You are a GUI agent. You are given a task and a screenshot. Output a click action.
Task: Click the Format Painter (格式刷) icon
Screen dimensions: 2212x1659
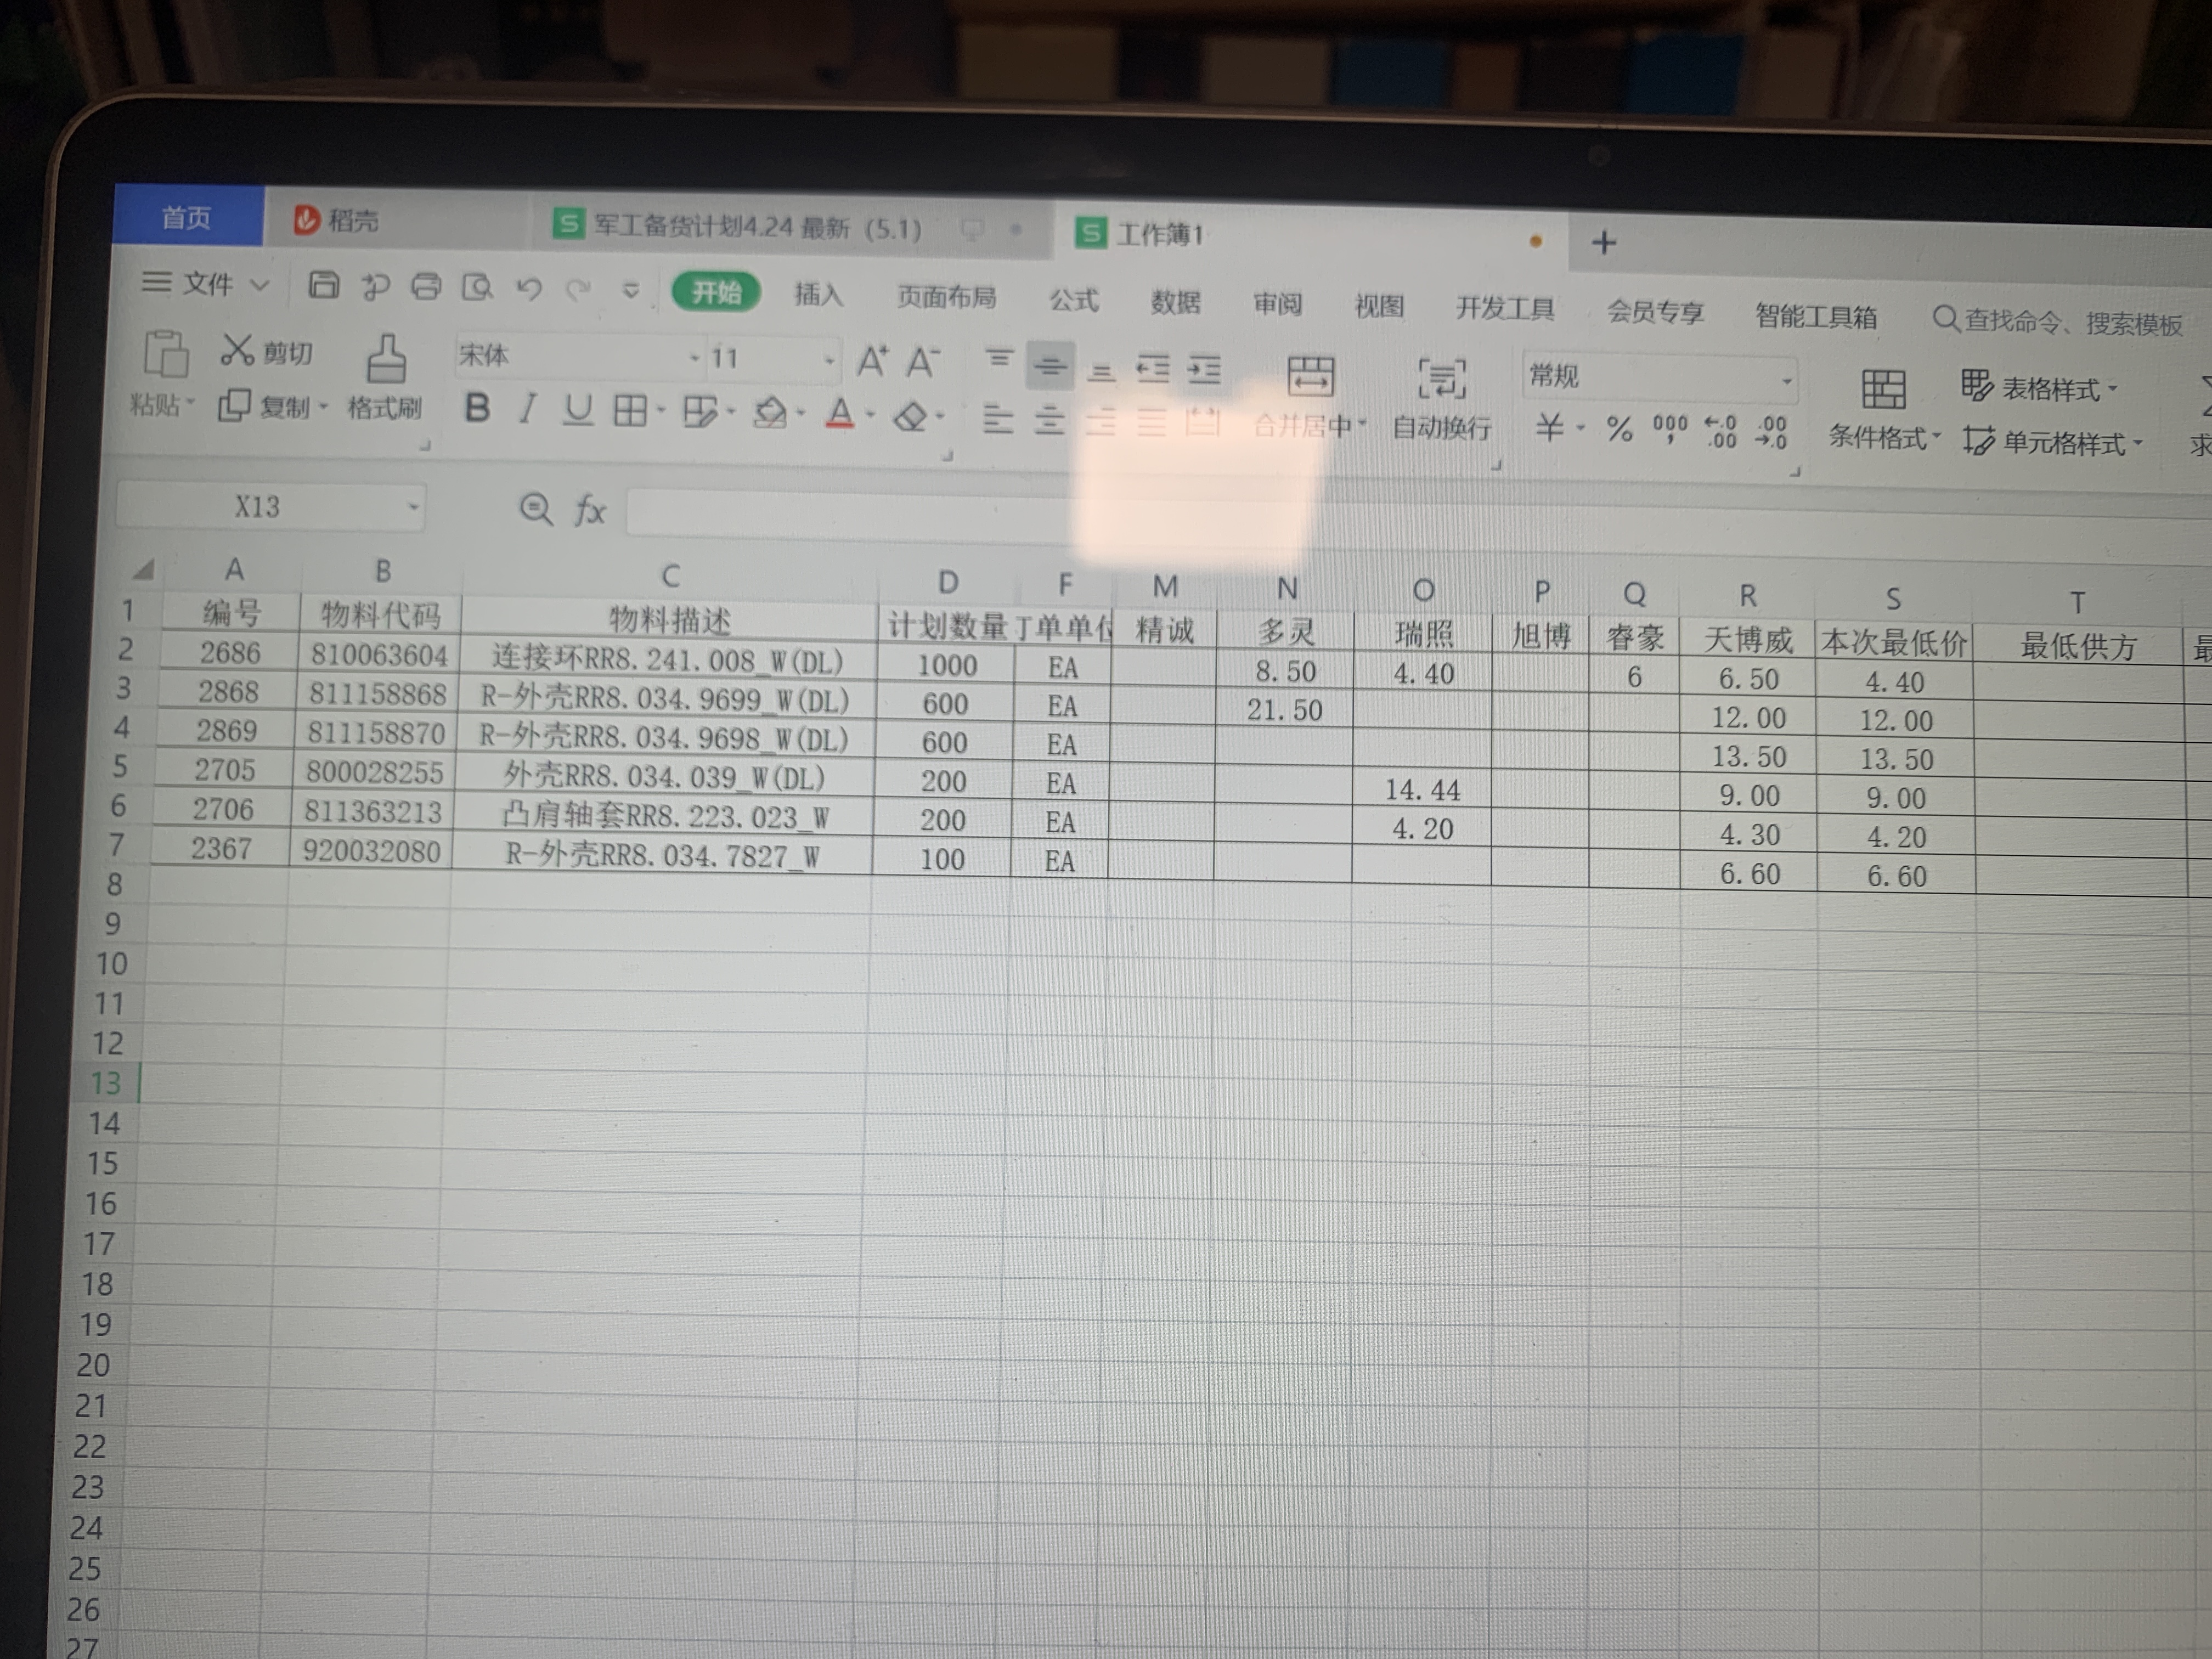click(x=386, y=361)
